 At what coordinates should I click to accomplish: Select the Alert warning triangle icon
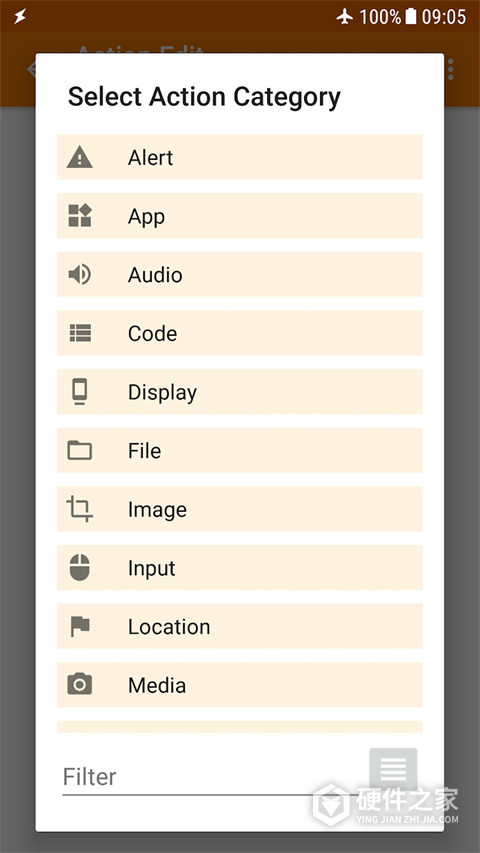(79, 157)
